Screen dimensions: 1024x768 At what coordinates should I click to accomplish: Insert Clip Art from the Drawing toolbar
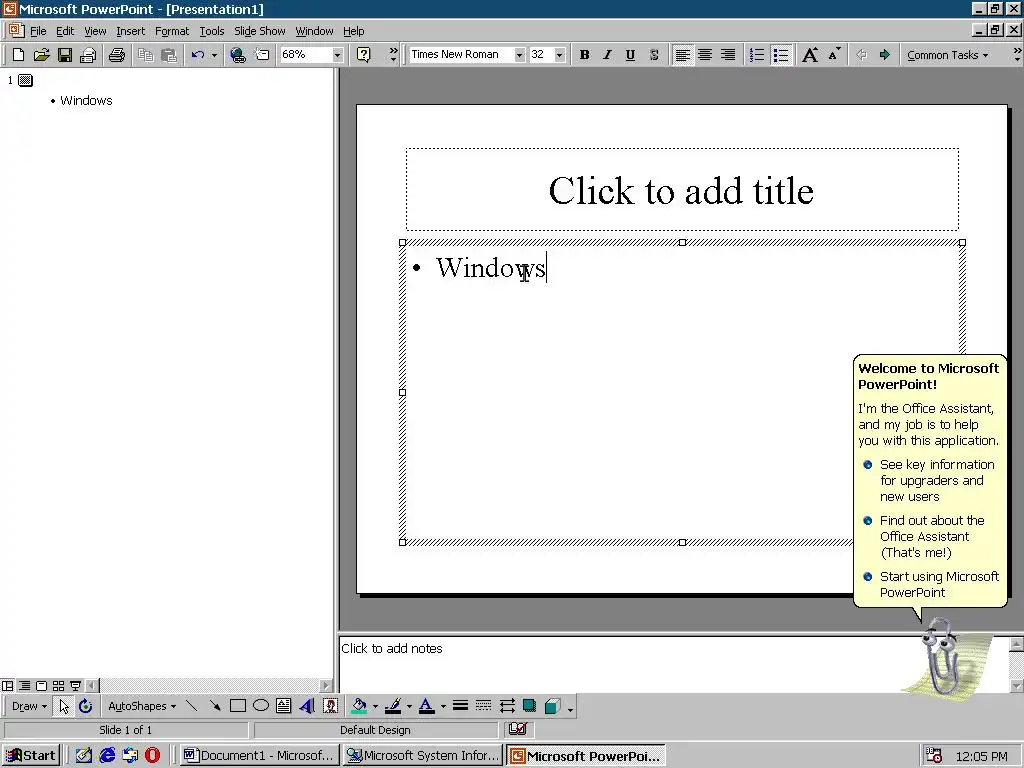[x=330, y=706]
